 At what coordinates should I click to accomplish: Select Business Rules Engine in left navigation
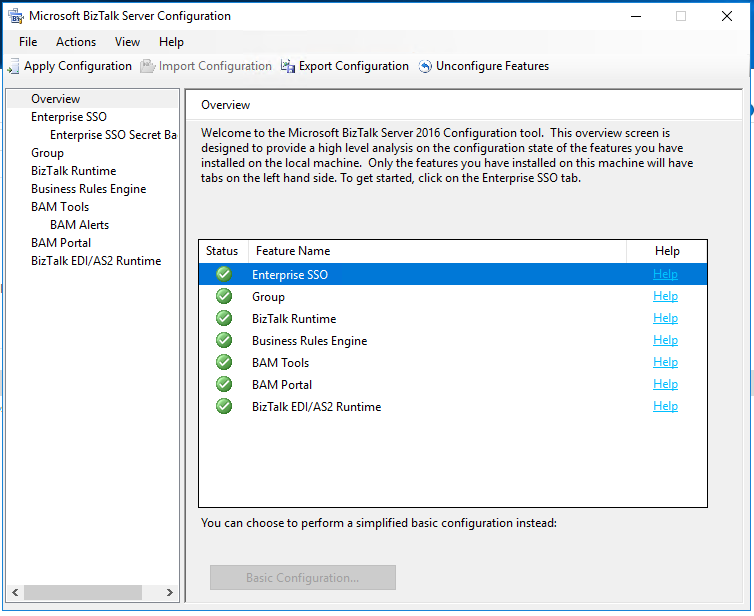pos(88,189)
